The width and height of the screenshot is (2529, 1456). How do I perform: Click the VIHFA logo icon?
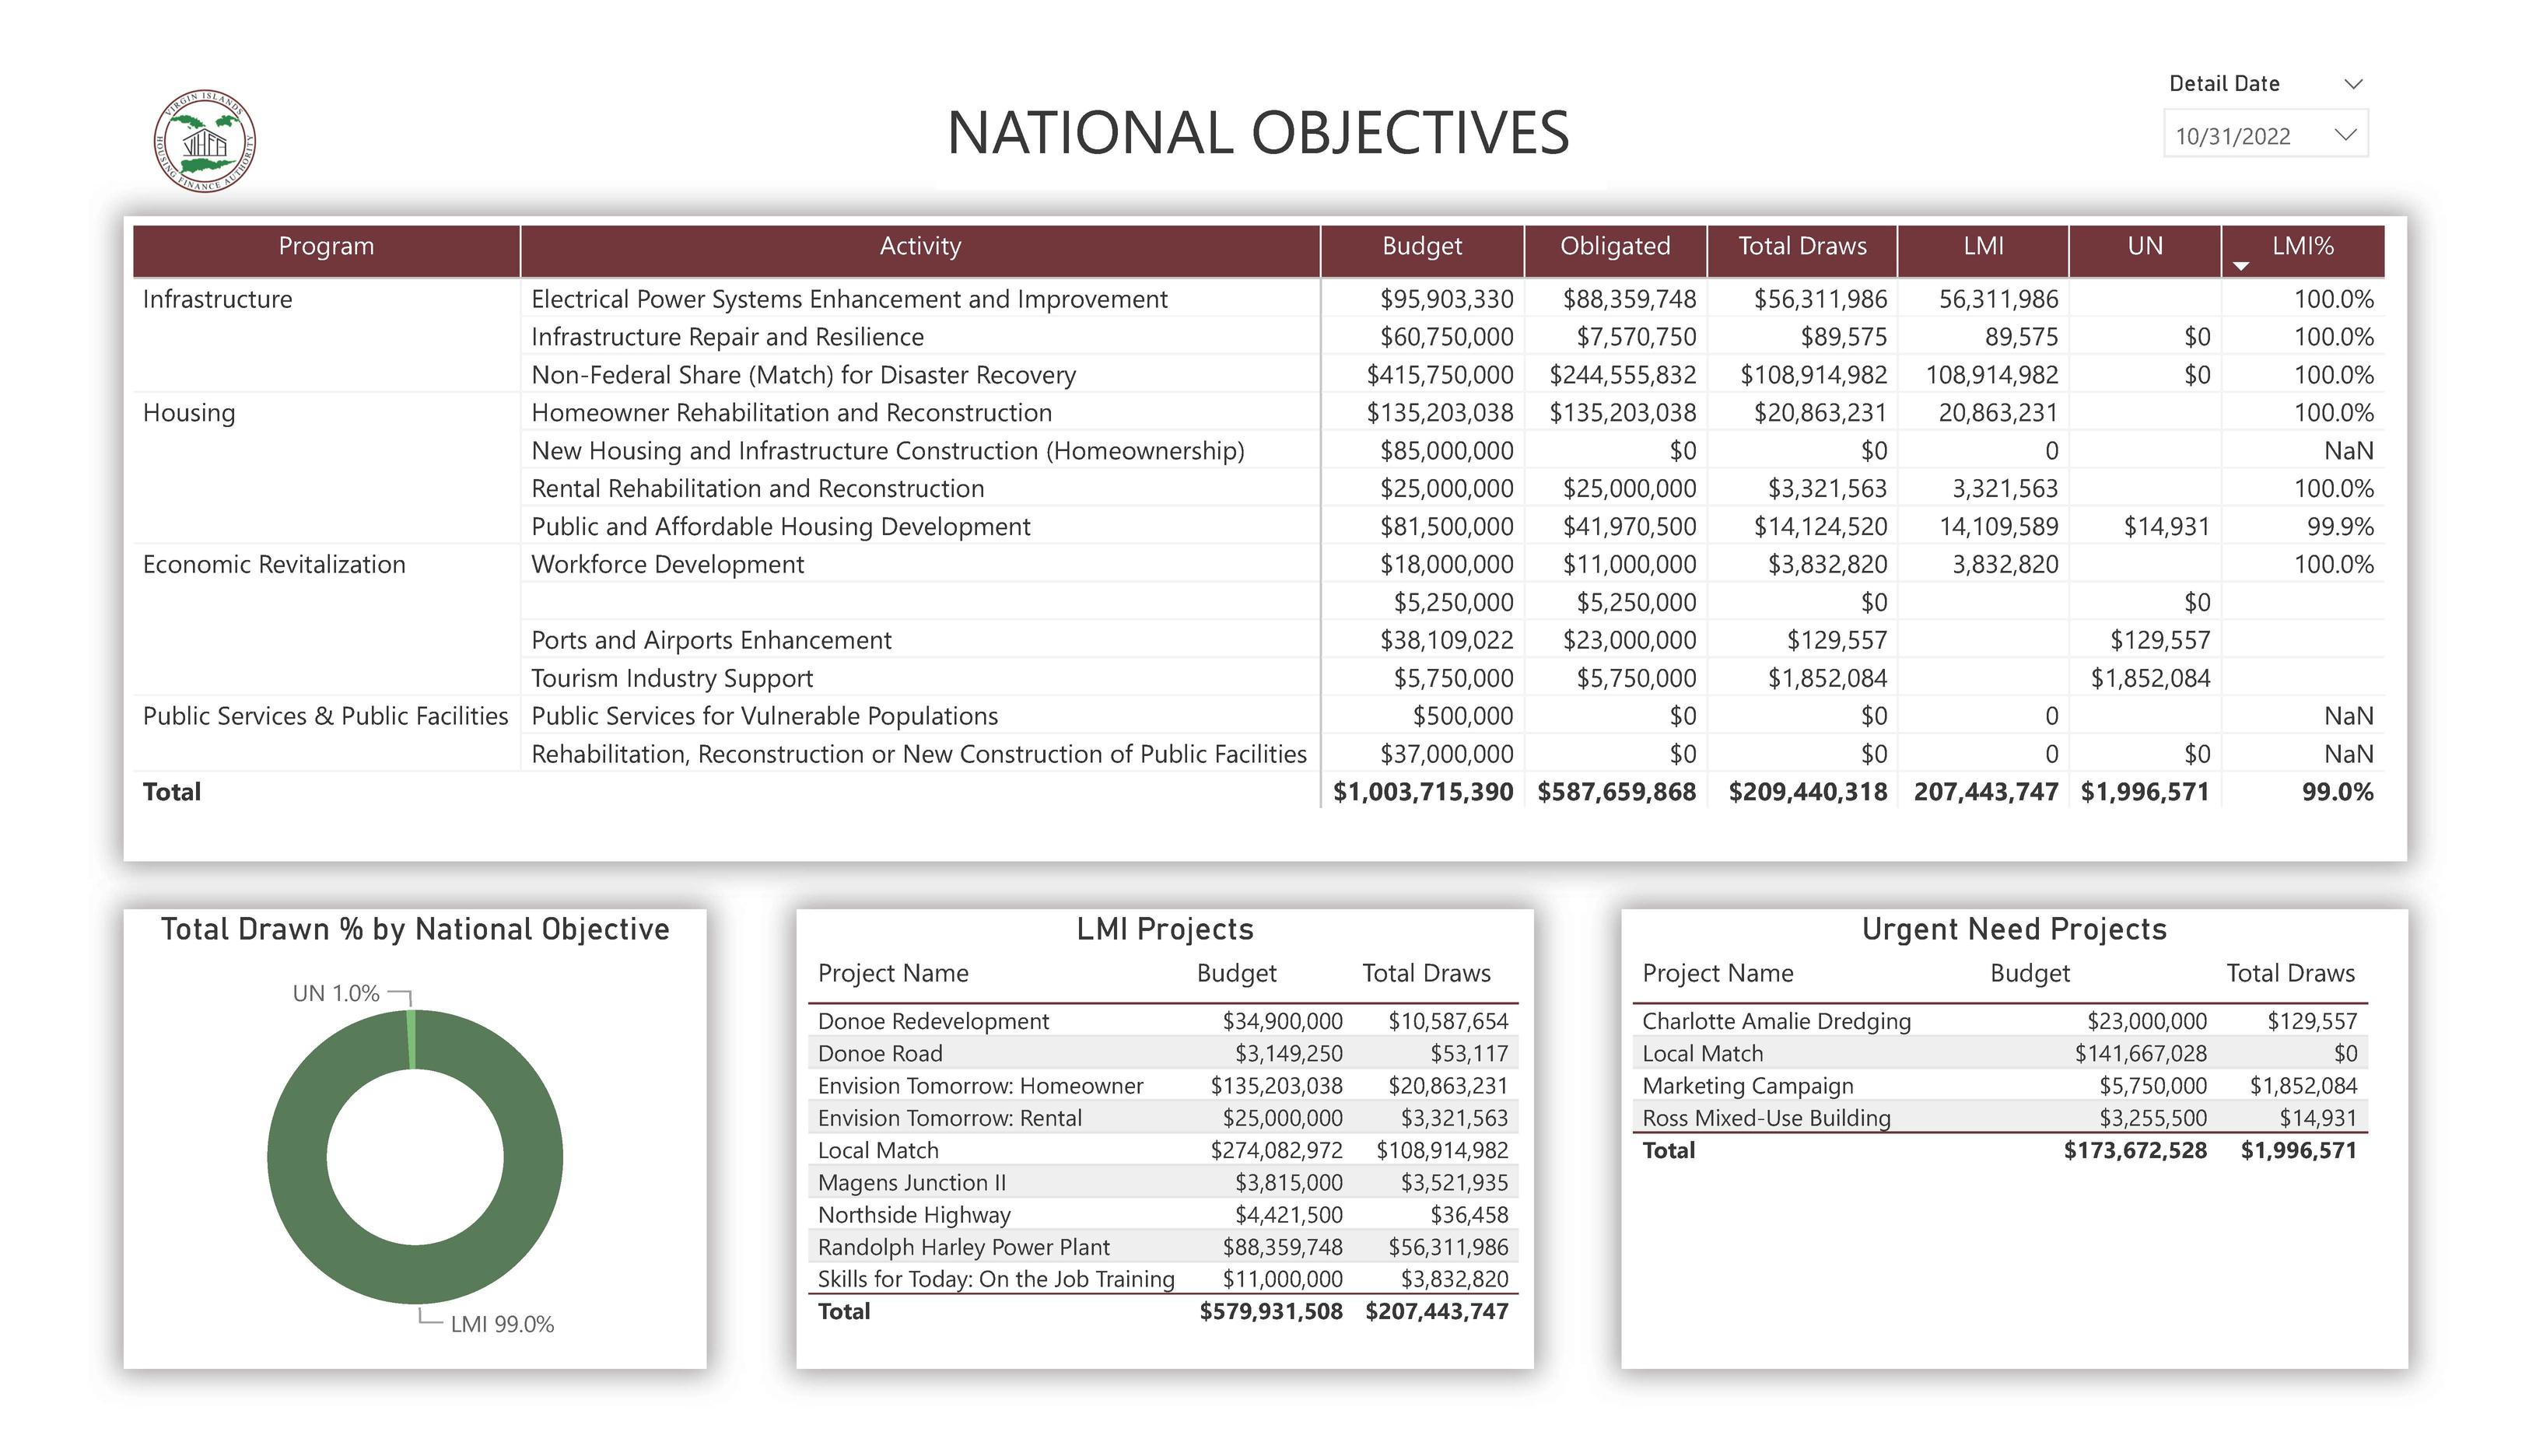click(205, 141)
